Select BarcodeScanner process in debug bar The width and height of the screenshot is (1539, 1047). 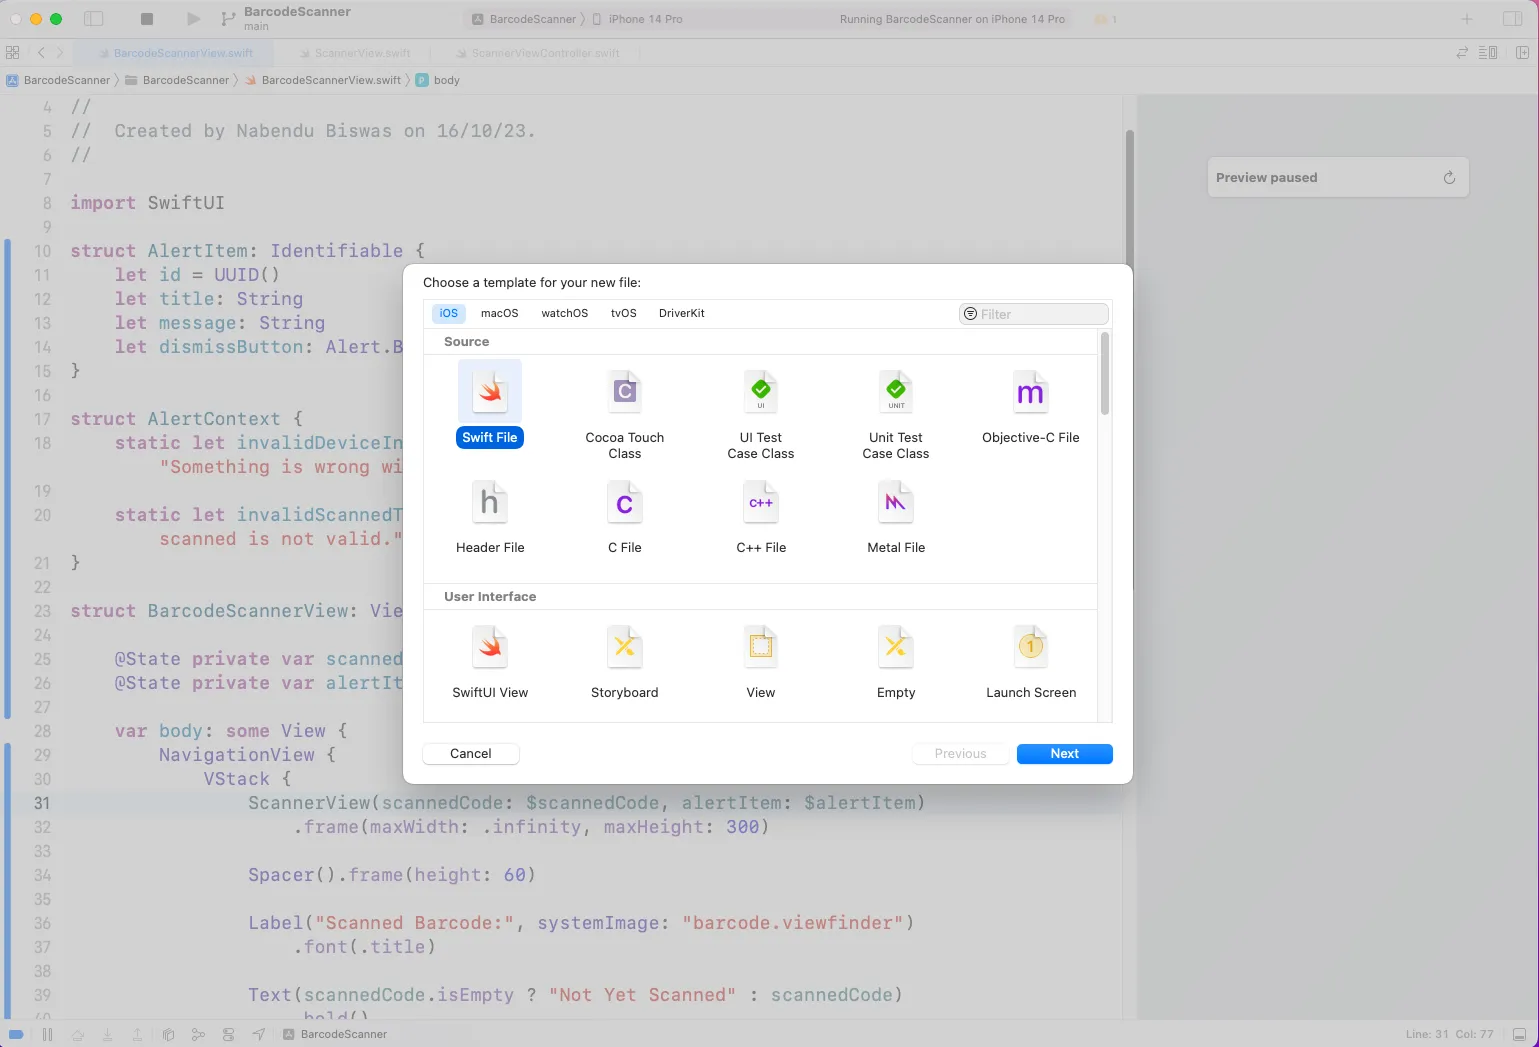335,1034
